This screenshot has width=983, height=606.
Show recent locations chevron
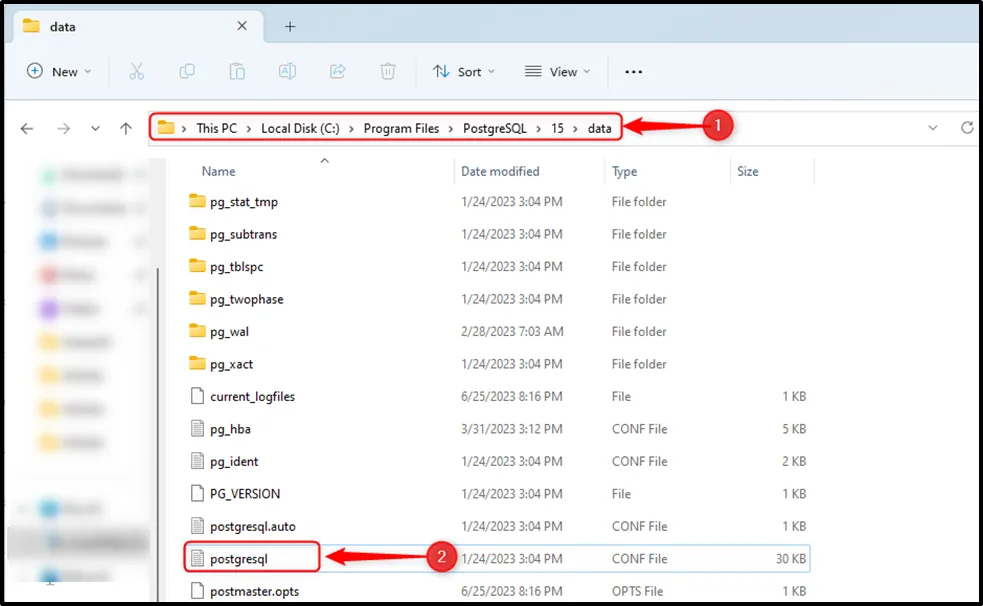[x=95, y=128]
